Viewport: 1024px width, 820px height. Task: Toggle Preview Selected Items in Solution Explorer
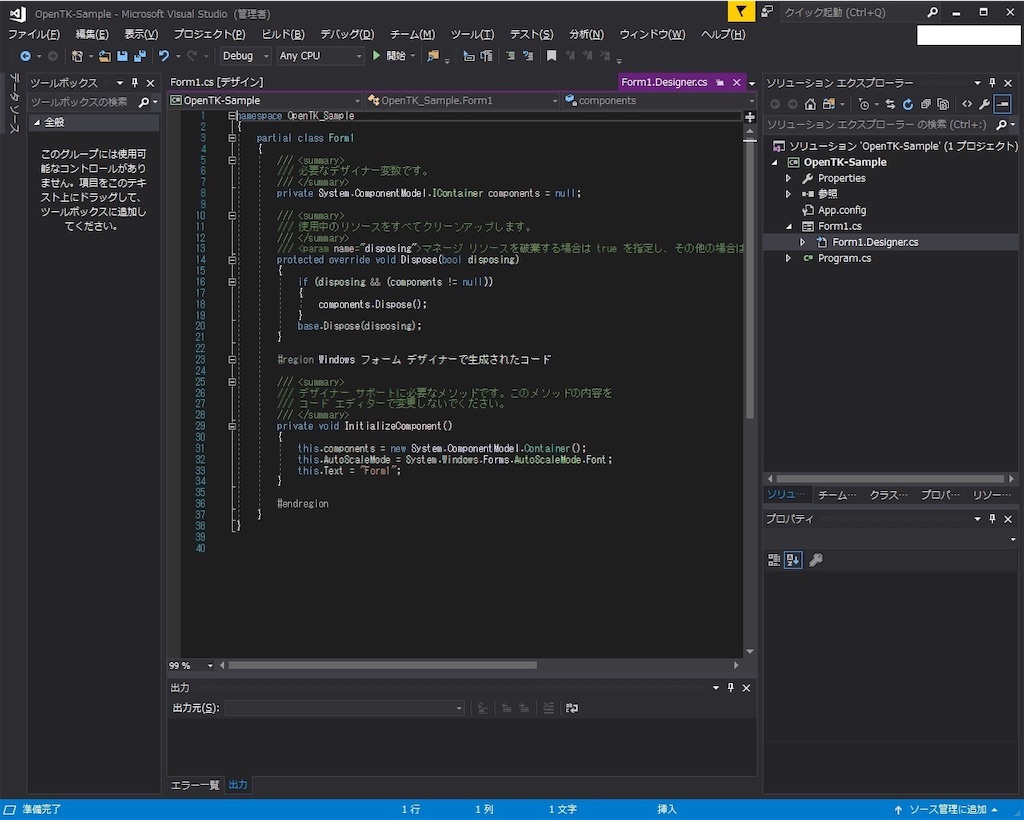point(1002,104)
